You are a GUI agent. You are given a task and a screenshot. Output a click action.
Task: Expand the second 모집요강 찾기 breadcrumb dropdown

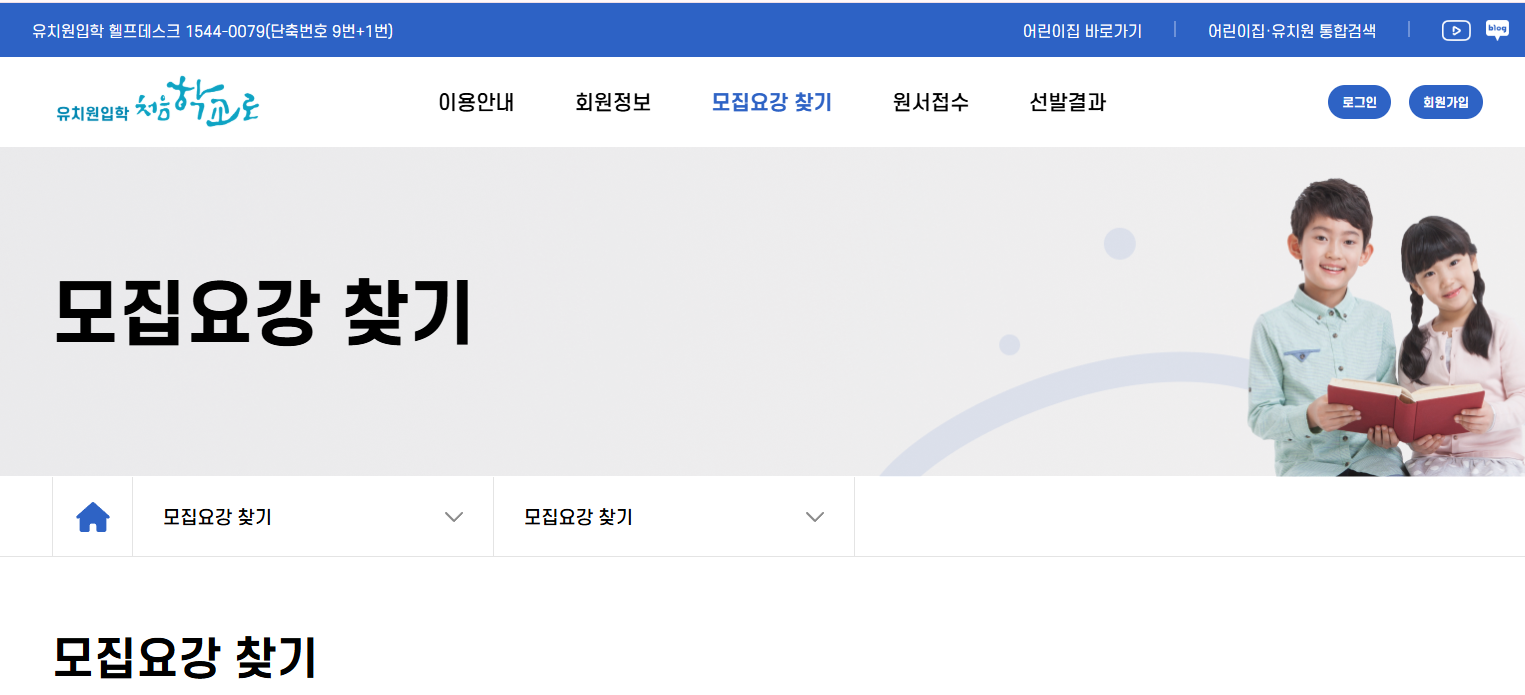click(x=815, y=516)
